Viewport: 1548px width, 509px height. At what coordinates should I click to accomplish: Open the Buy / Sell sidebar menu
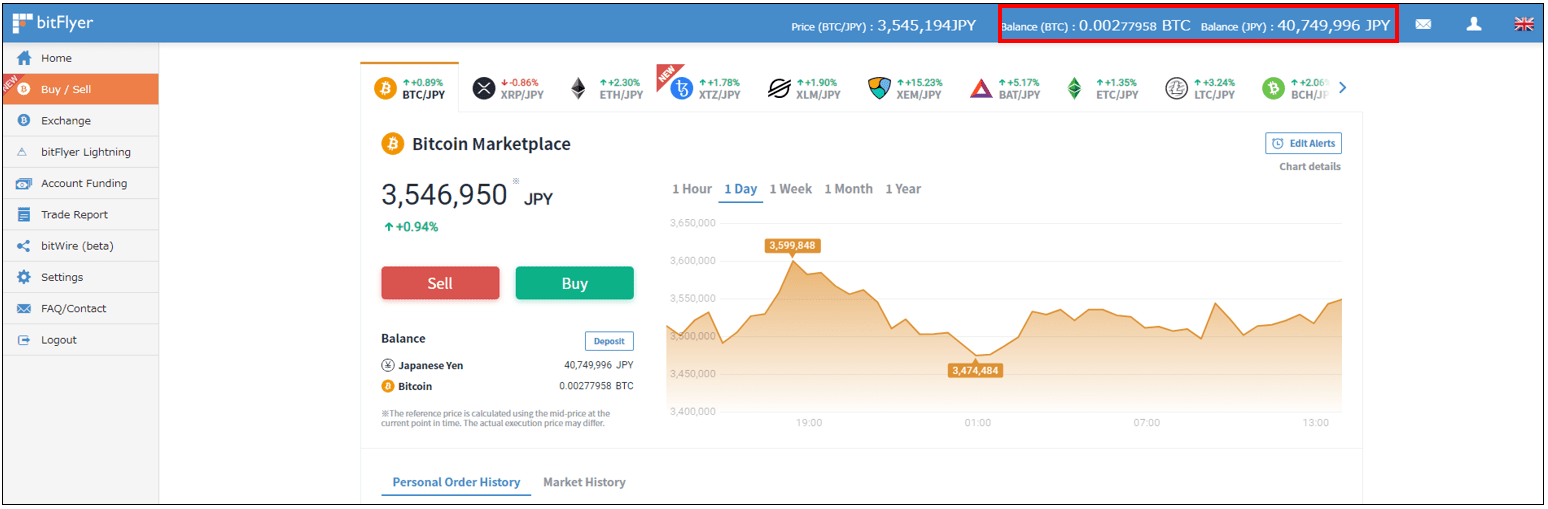[x=80, y=89]
